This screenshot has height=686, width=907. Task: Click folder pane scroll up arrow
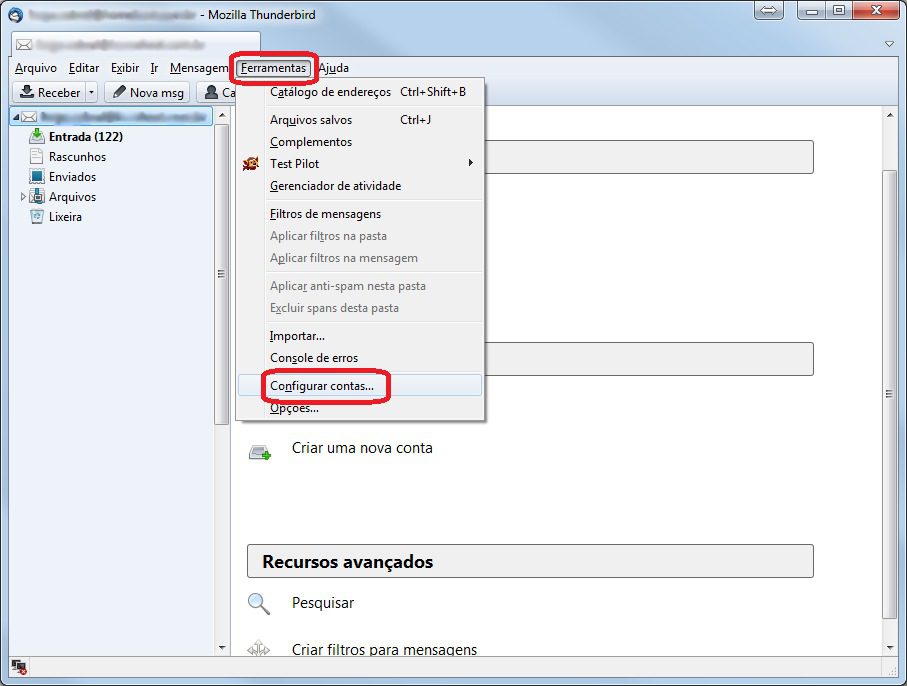[x=222, y=116]
